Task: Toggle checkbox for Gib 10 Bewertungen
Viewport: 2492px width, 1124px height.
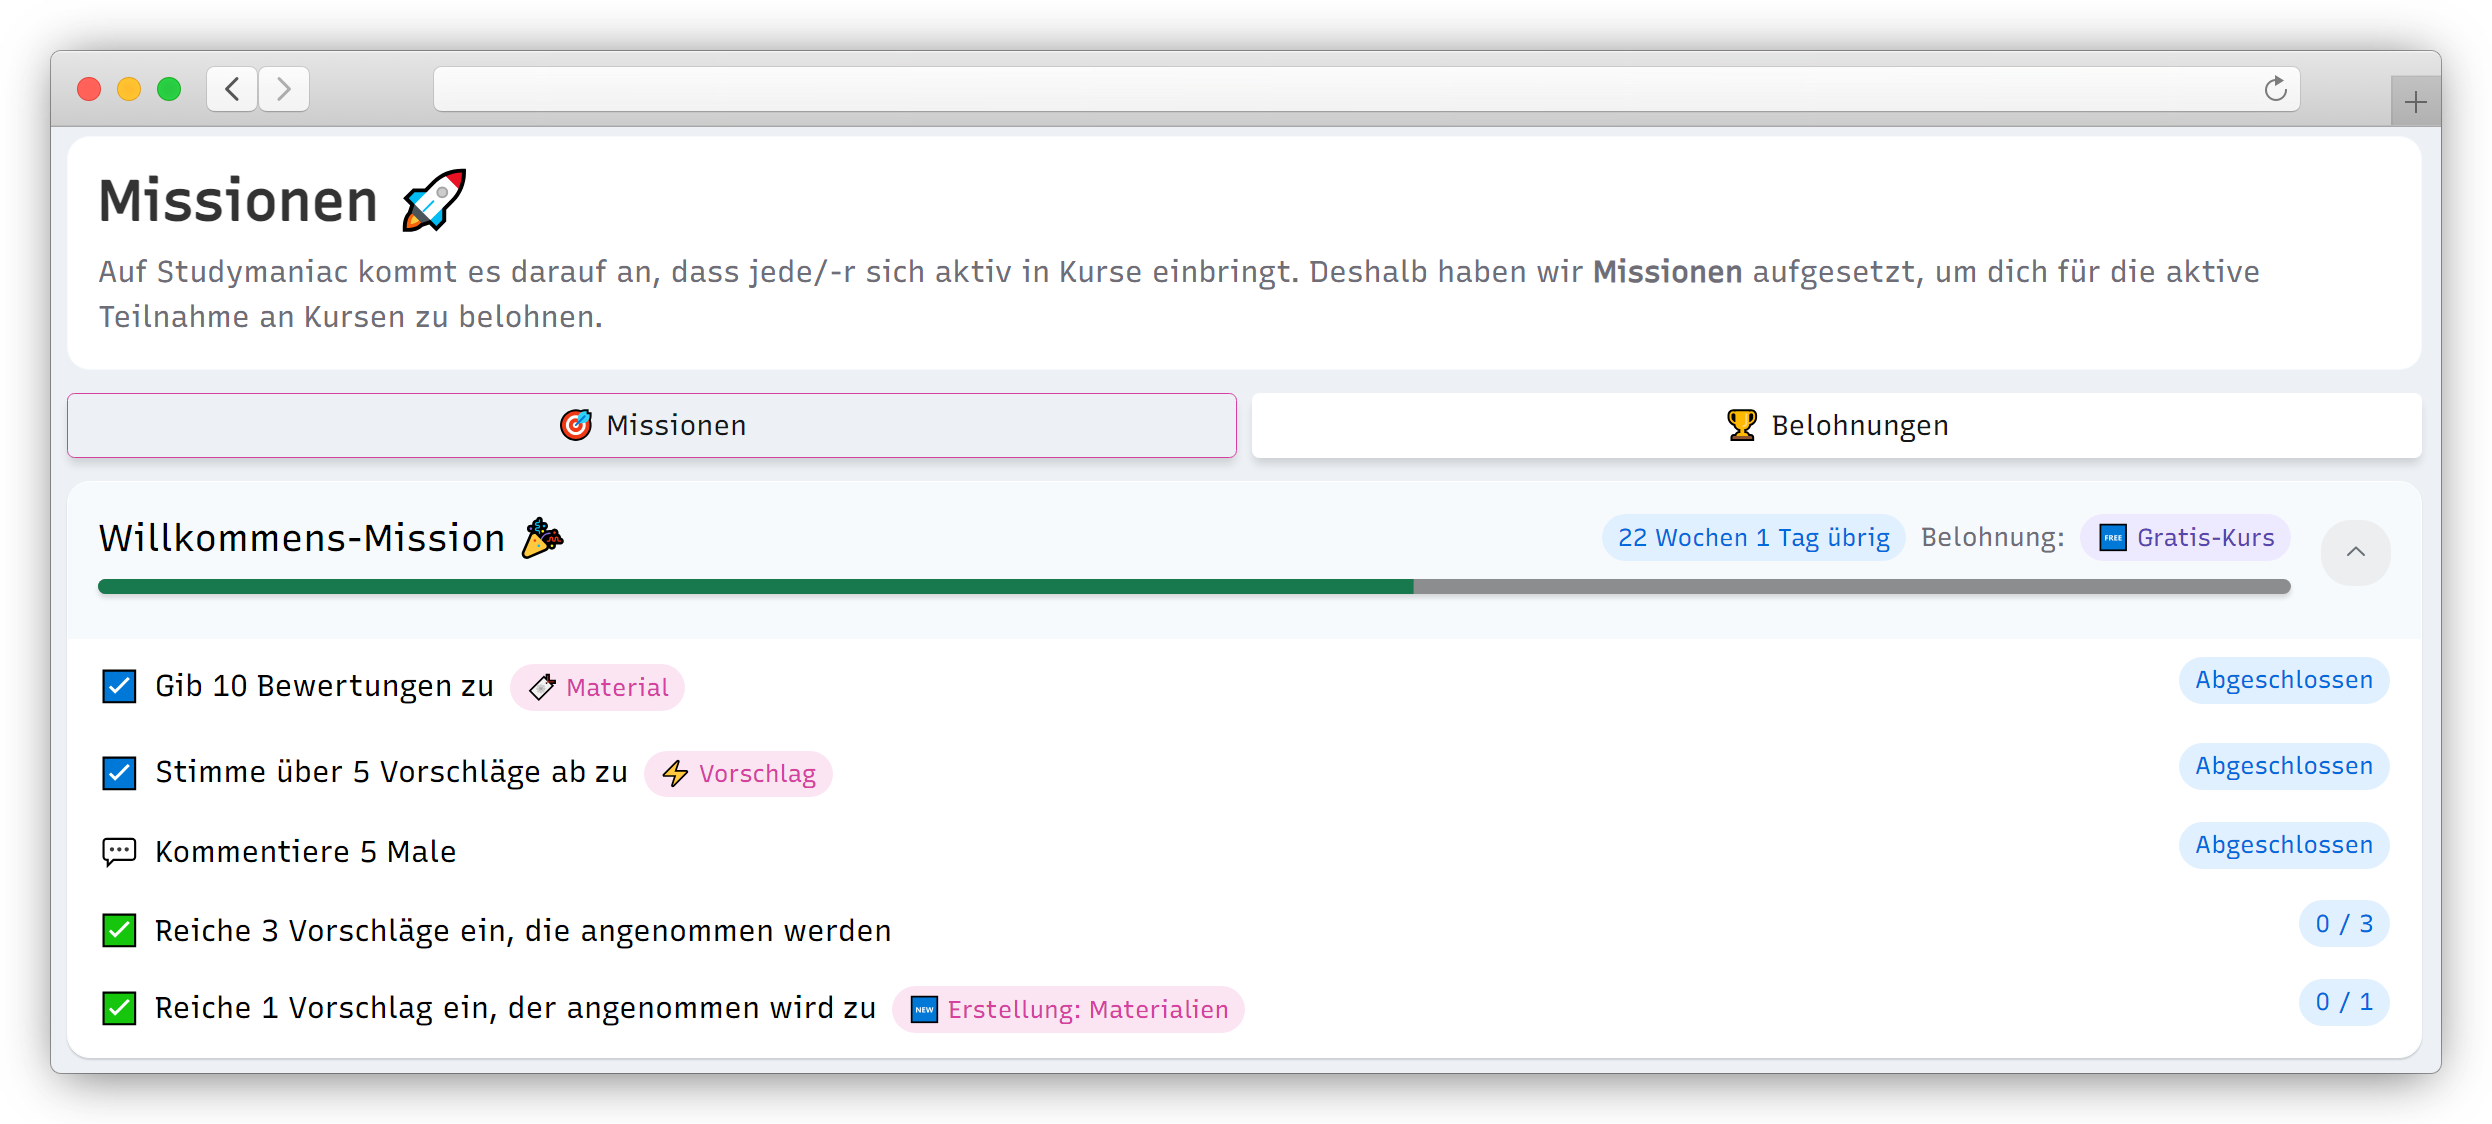Action: click(119, 687)
